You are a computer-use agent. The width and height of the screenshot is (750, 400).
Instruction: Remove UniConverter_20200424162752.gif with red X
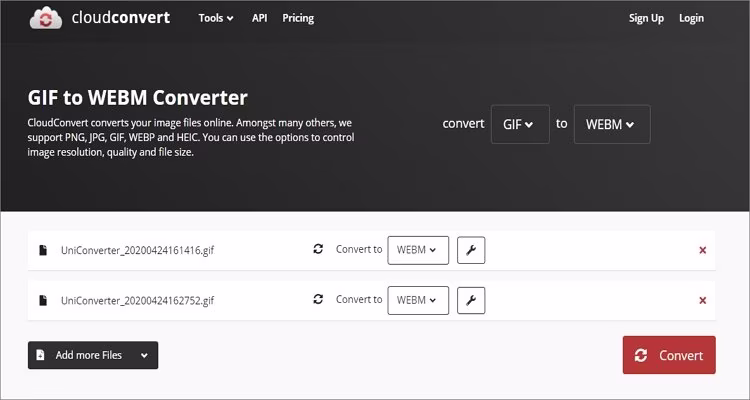pos(703,300)
